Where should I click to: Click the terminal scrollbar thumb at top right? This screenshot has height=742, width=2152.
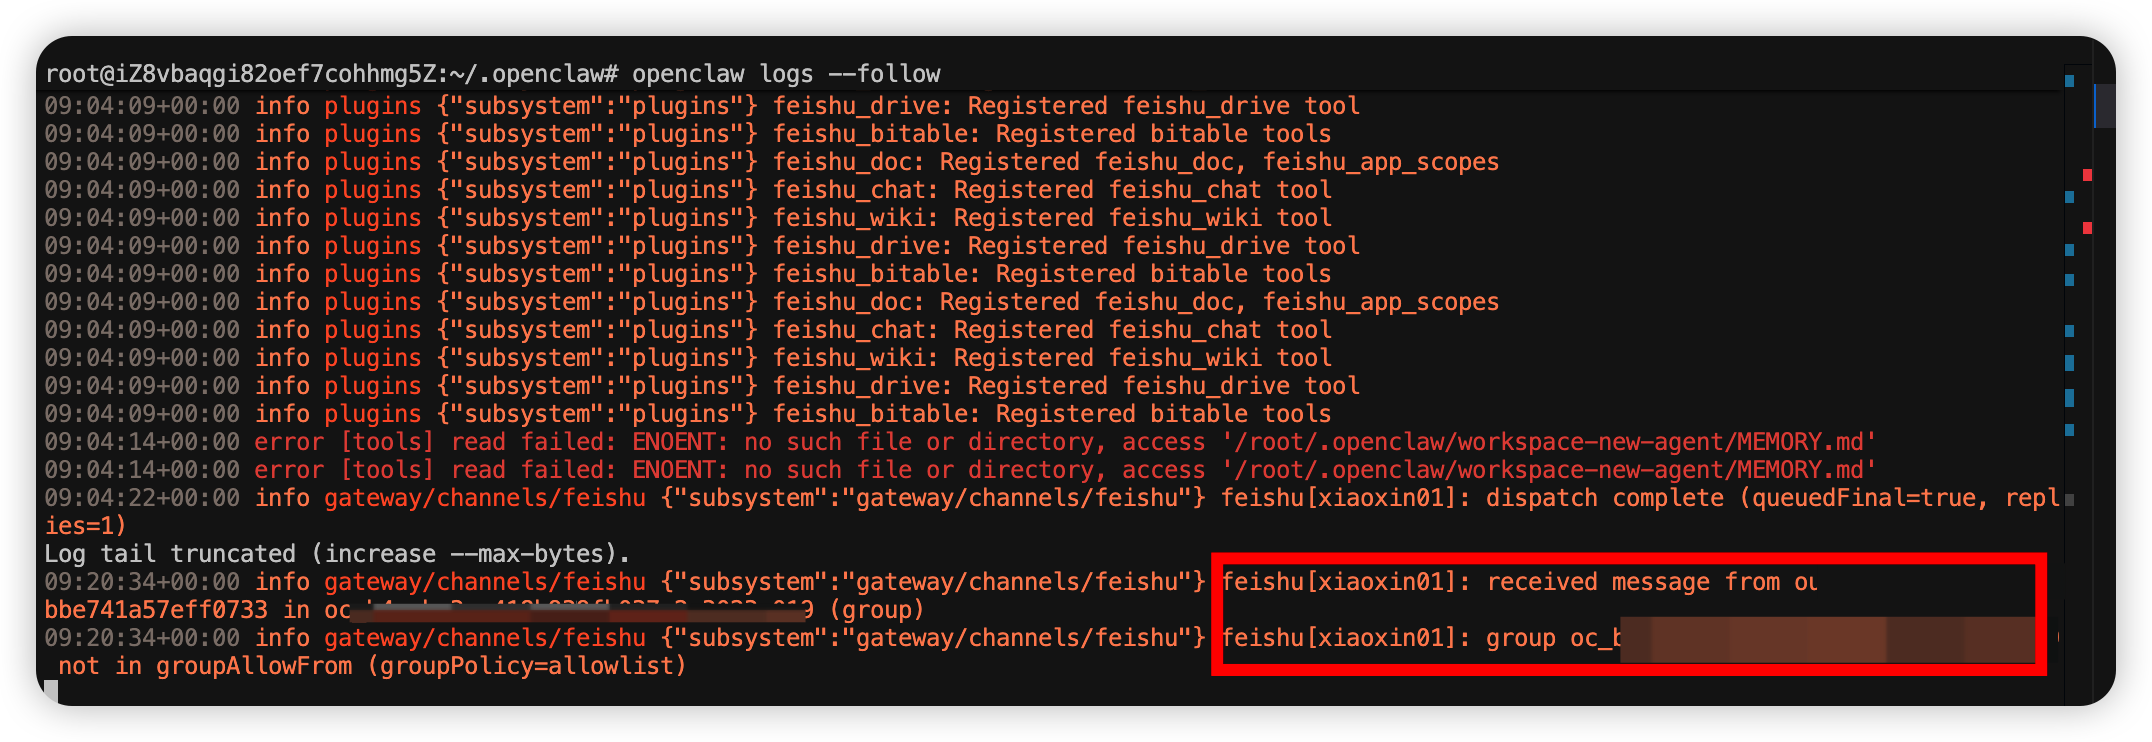(2104, 105)
